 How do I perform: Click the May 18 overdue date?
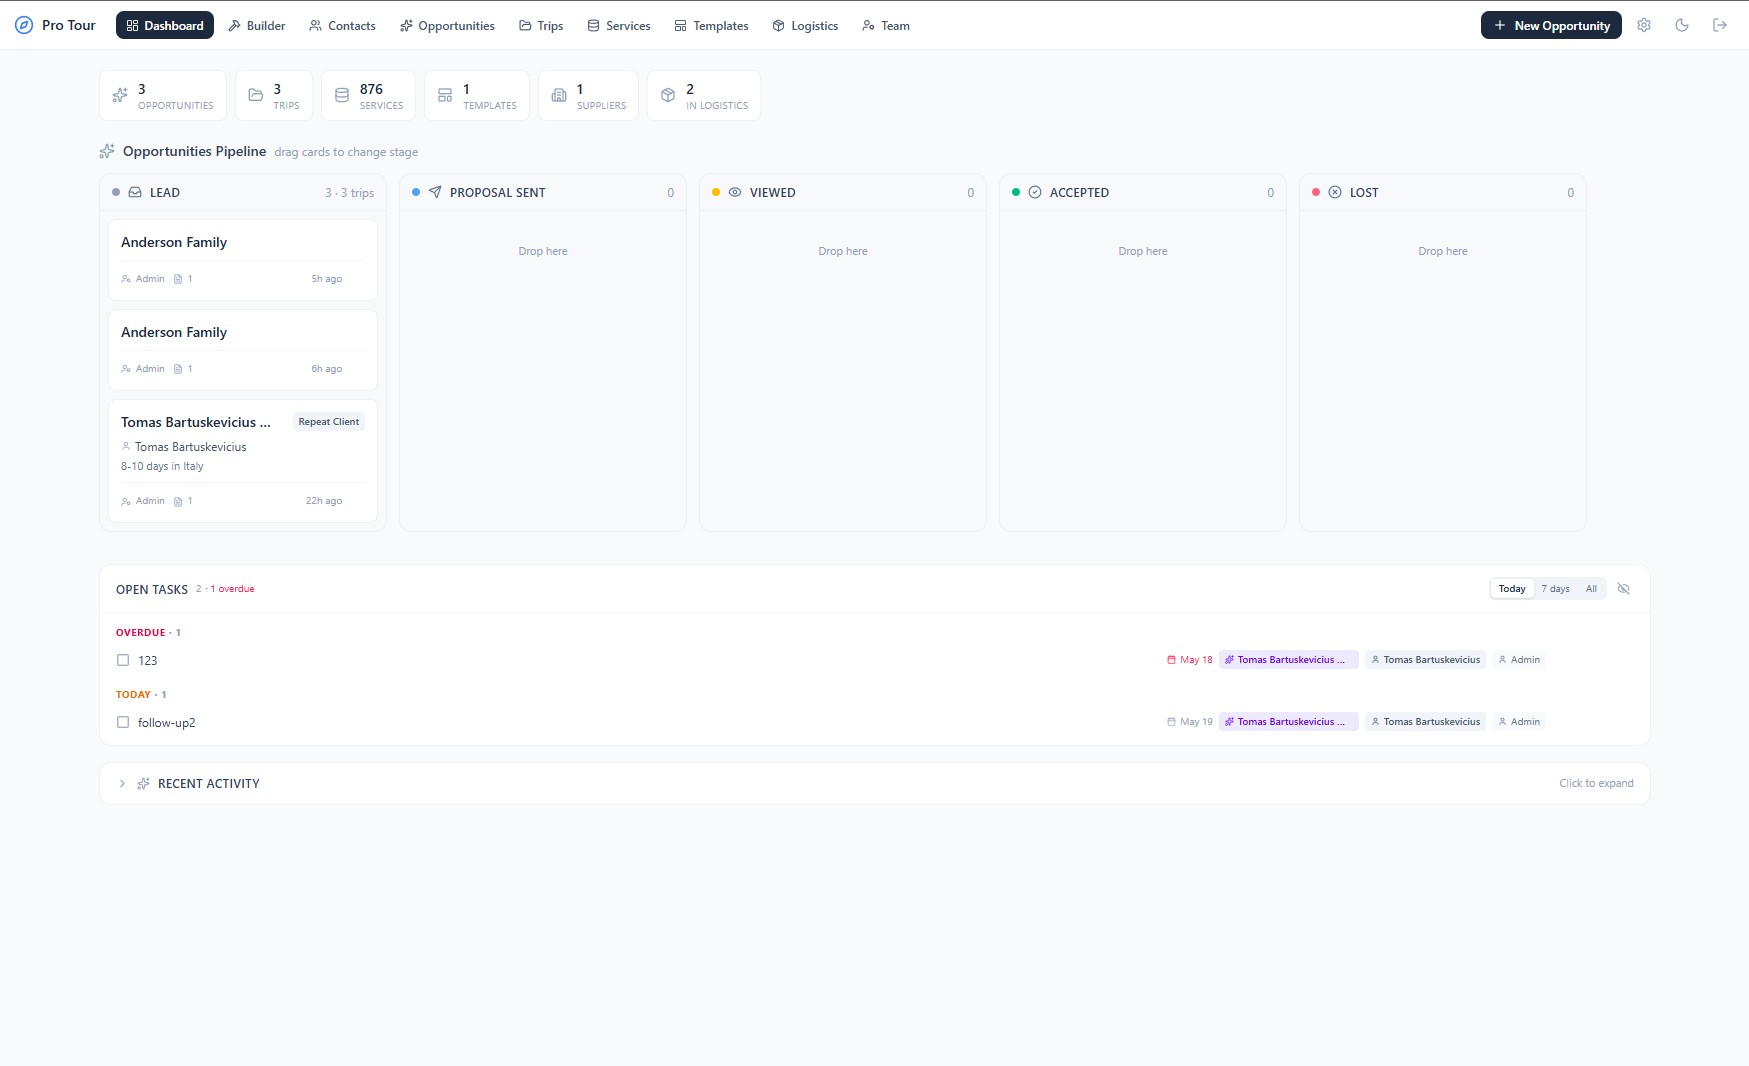coord(1190,660)
